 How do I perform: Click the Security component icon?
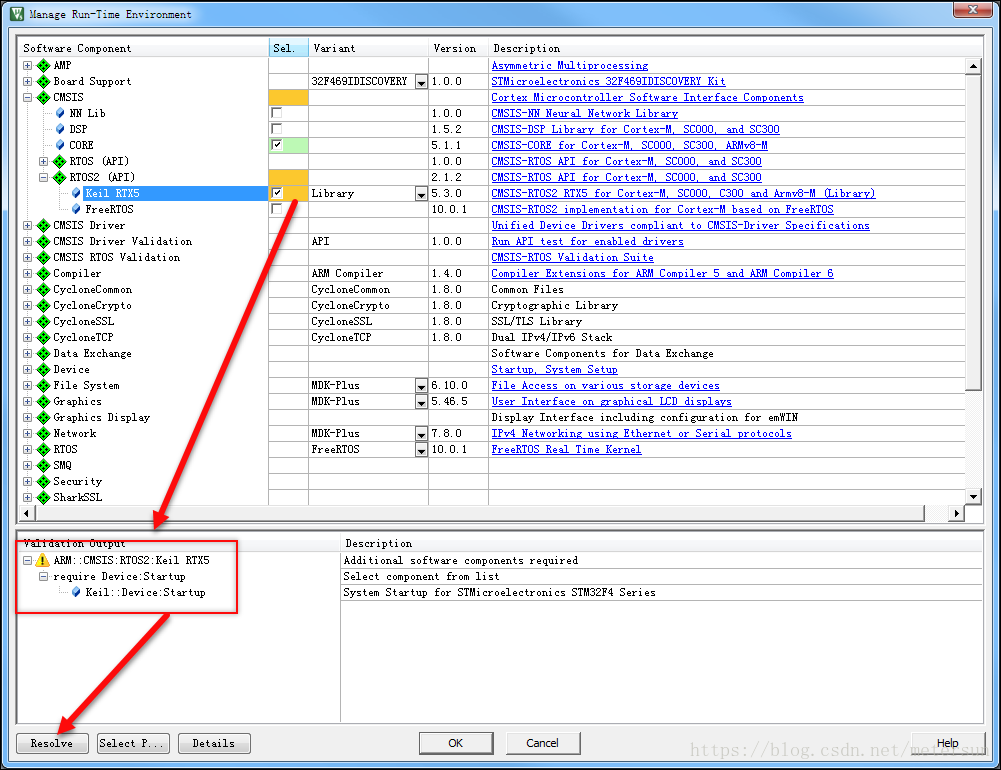pos(43,481)
